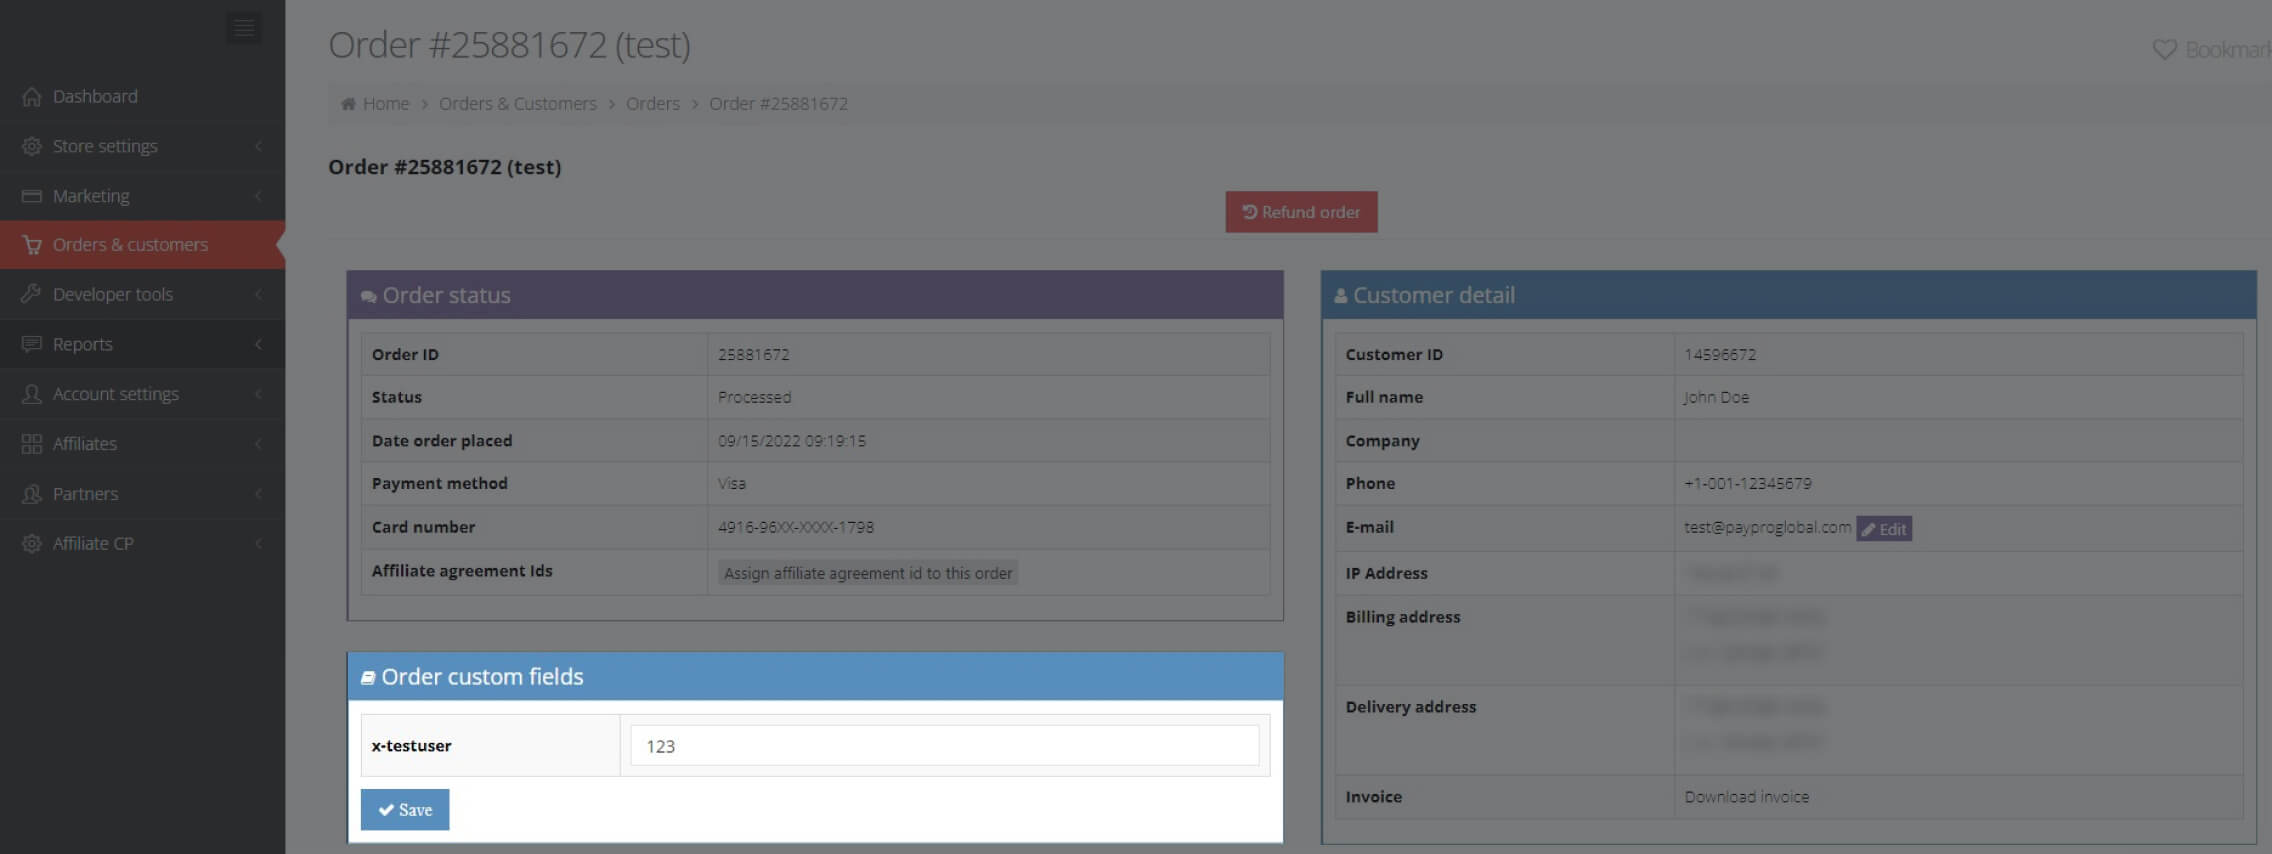
Task: Click the Partners people icon
Action: (x=32, y=494)
